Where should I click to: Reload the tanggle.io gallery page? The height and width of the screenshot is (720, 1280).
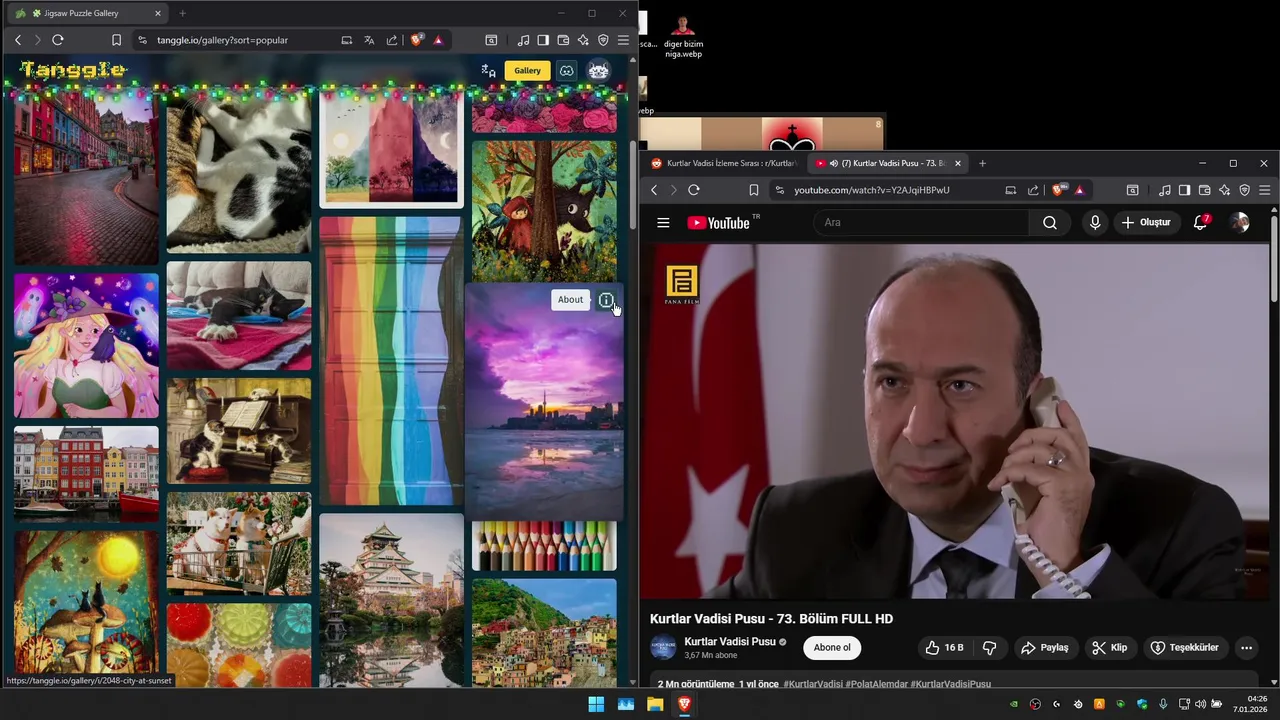[x=58, y=40]
